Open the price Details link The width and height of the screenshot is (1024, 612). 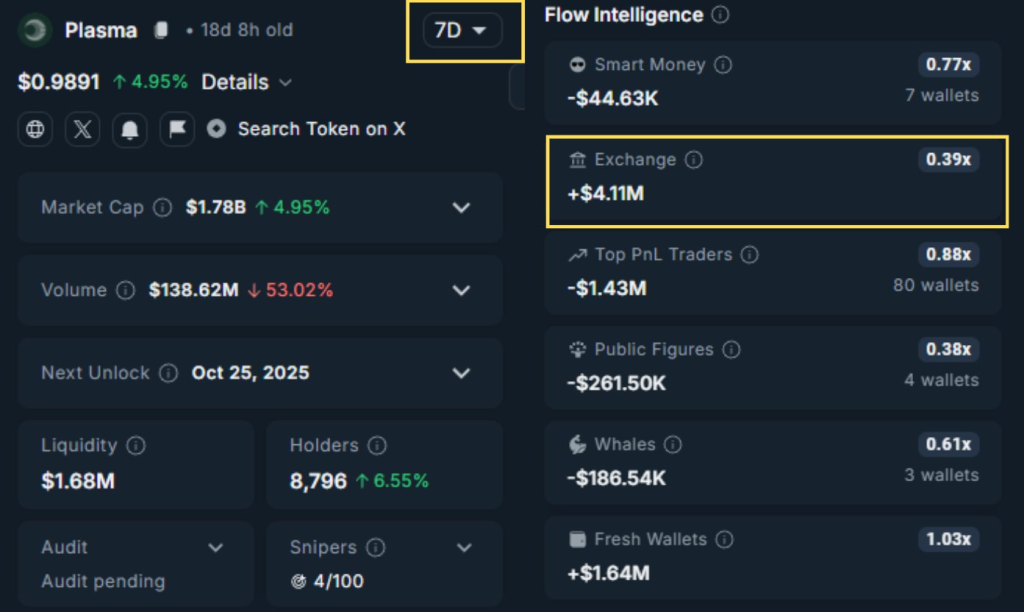246,82
